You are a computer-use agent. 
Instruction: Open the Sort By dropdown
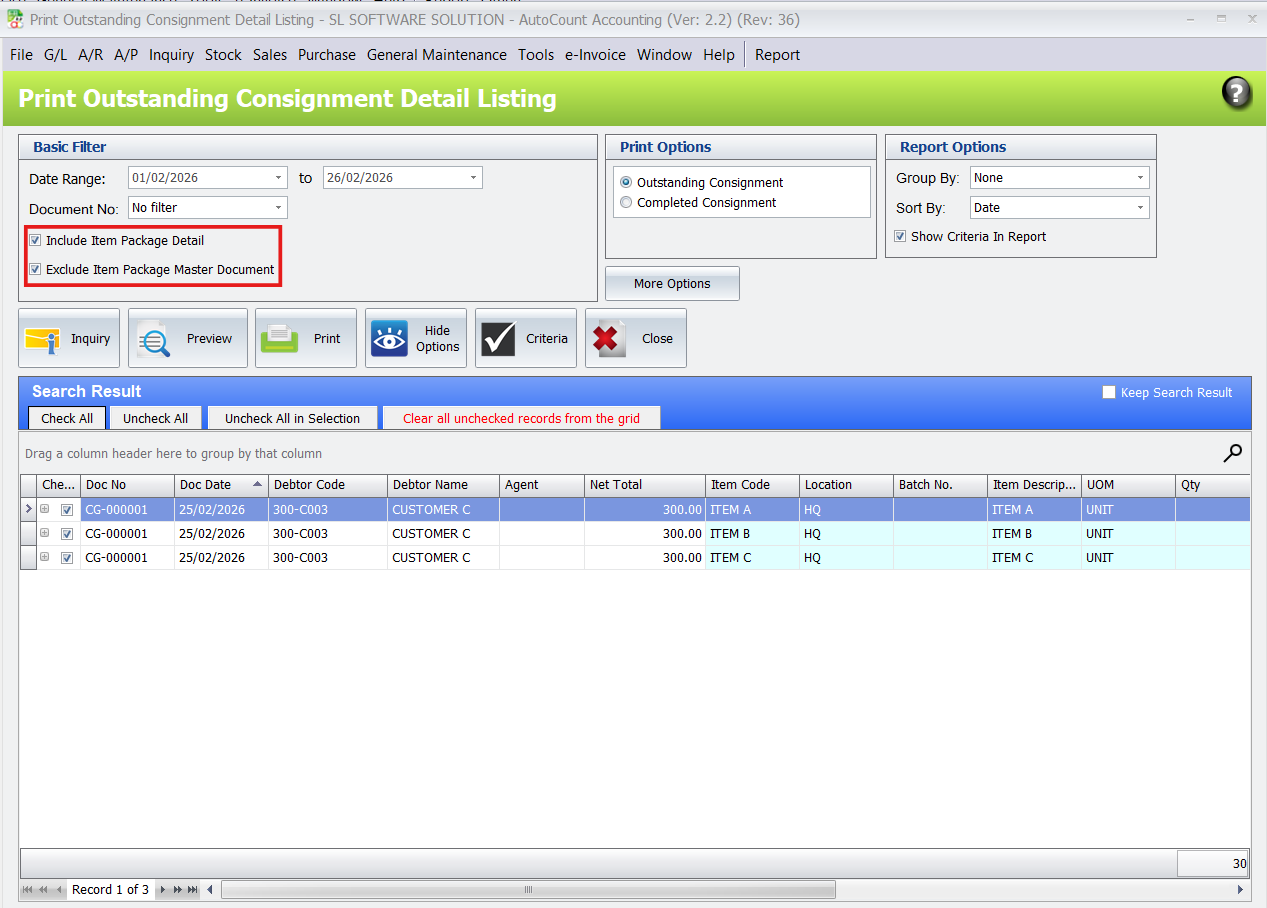click(1140, 207)
